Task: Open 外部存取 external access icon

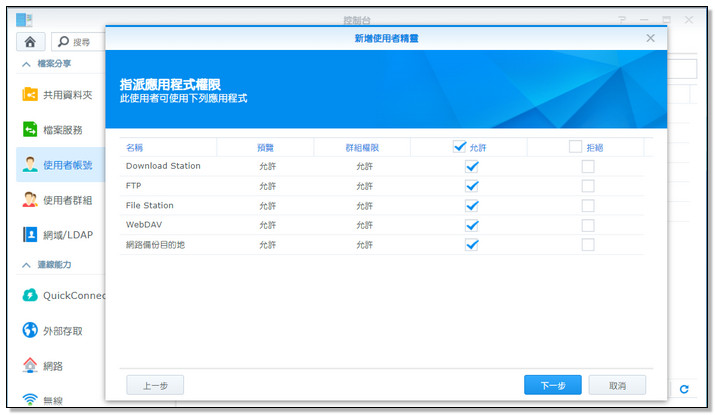Action: [30, 330]
